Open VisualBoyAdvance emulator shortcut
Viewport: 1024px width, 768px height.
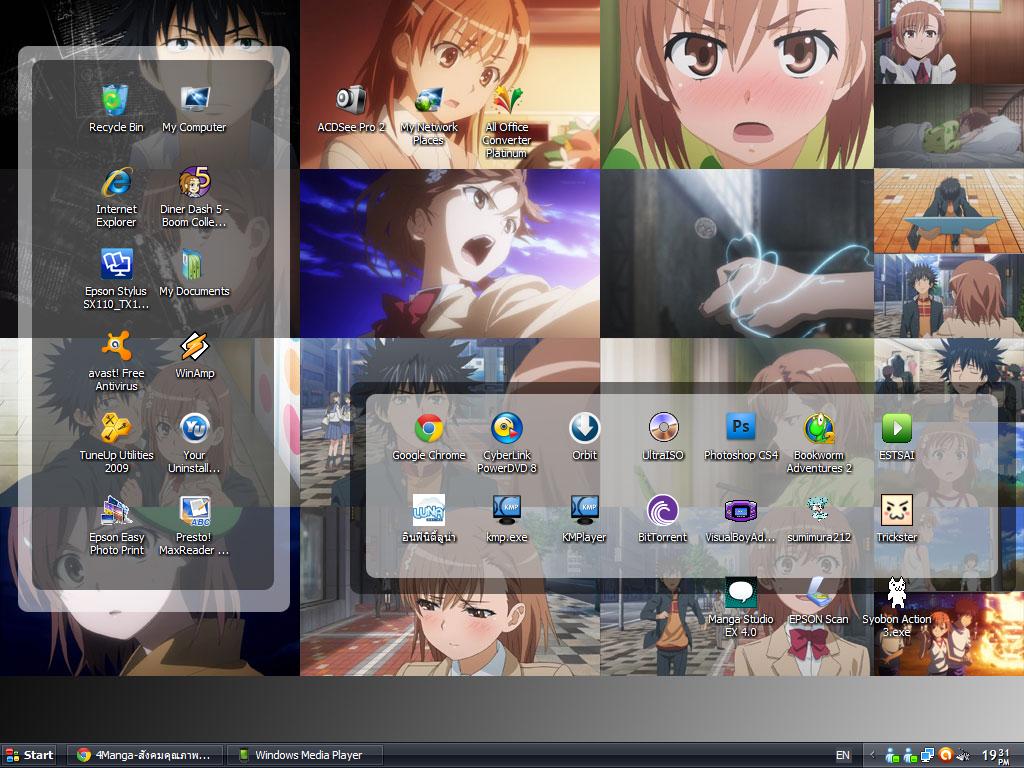point(741,519)
